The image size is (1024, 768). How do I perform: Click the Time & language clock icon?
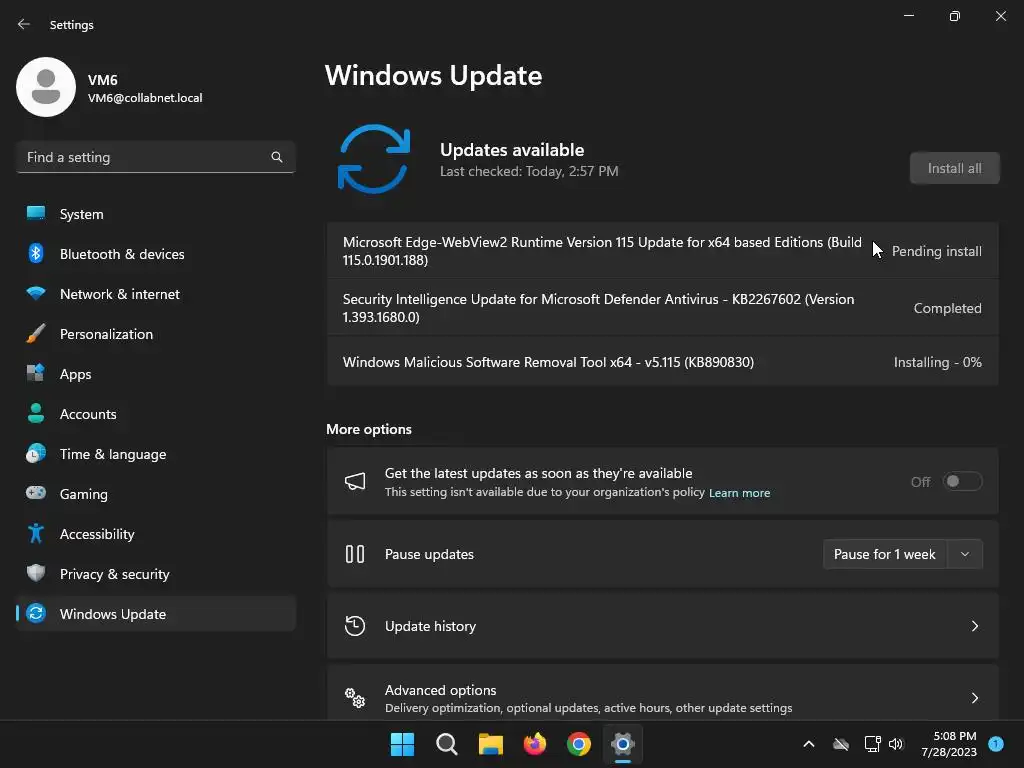pos(36,453)
